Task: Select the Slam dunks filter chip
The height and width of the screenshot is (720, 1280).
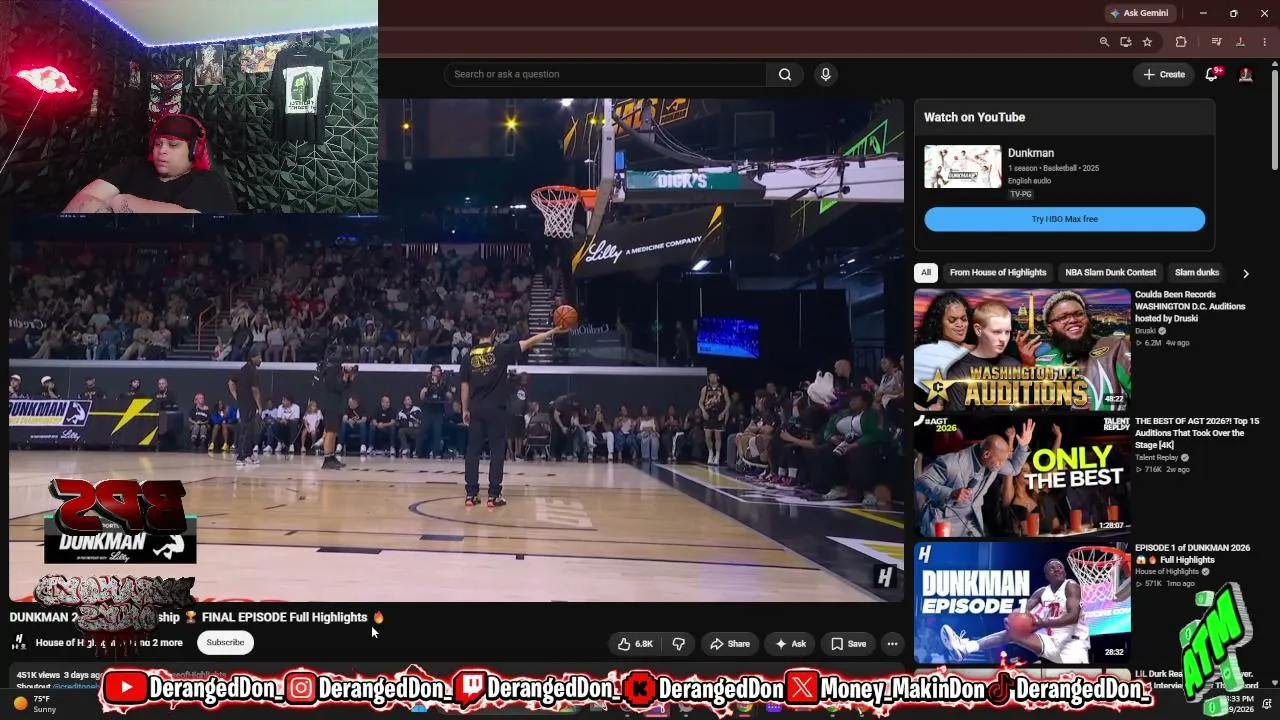Action: (x=1197, y=272)
